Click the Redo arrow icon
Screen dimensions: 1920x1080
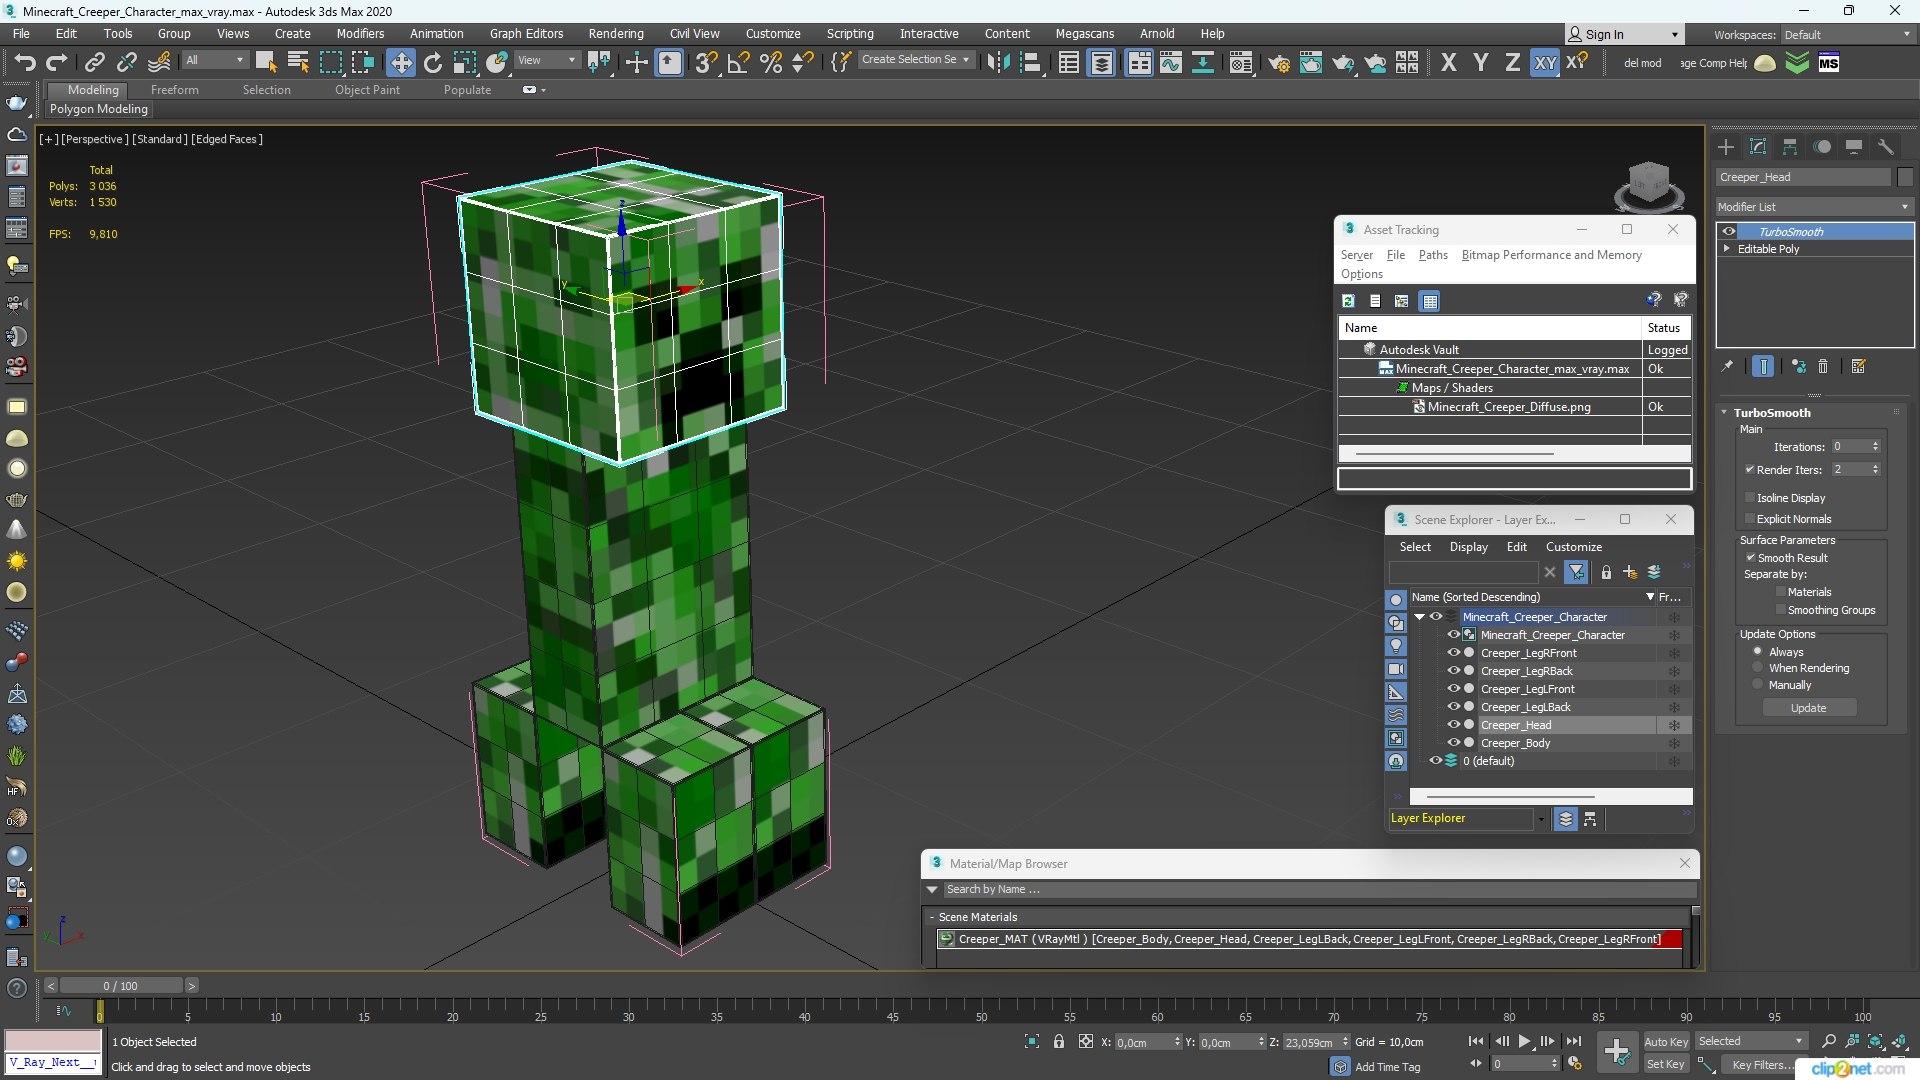57,63
